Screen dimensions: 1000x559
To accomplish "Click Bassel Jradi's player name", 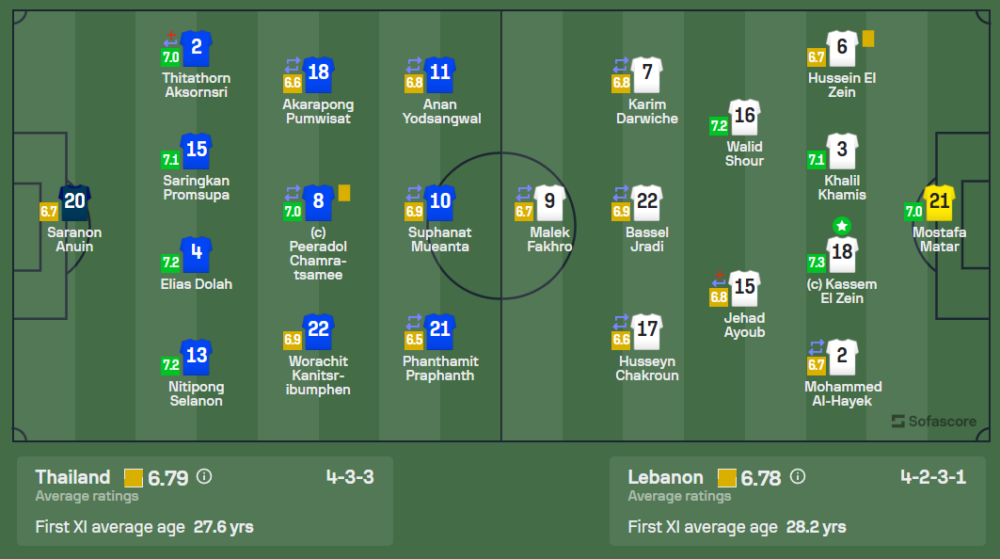I will [647, 239].
